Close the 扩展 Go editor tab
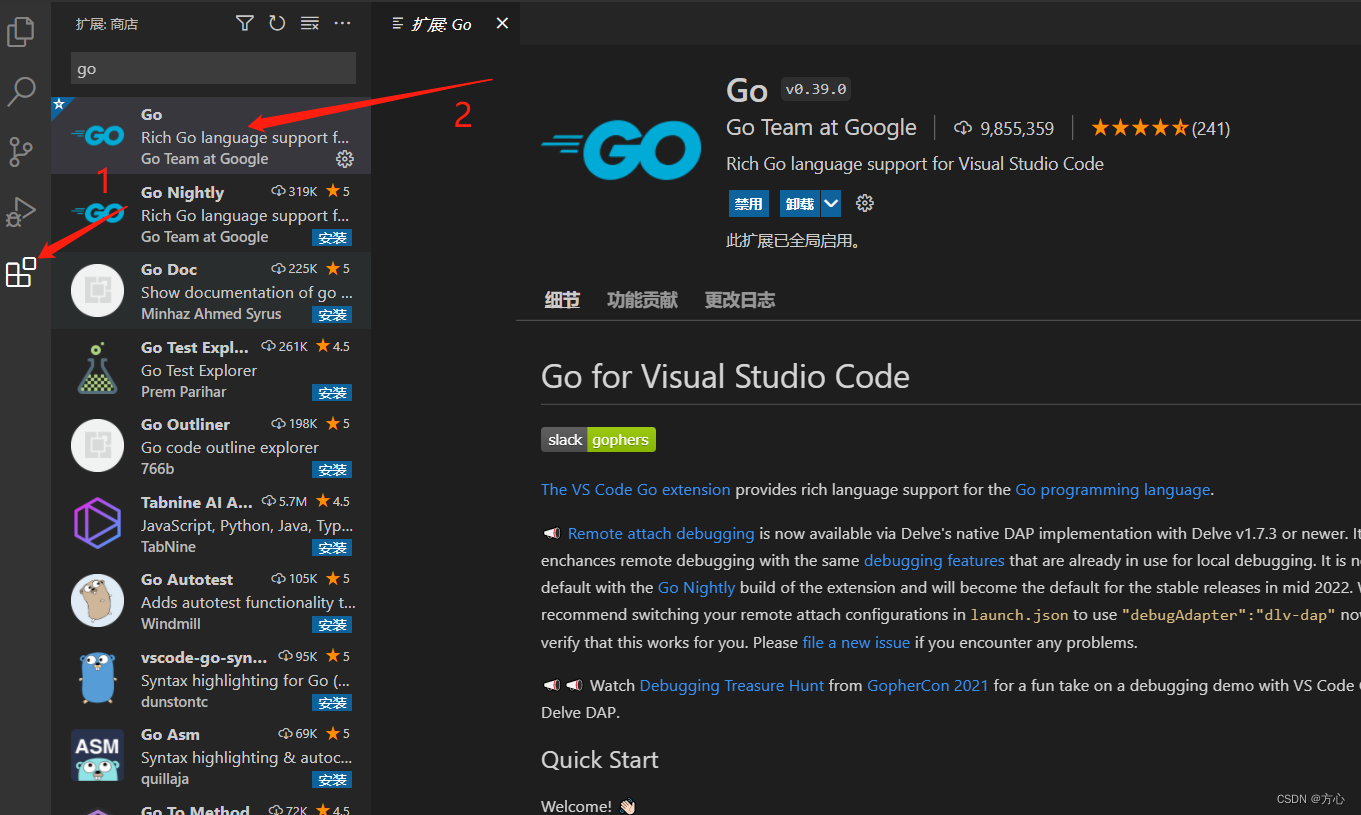This screenshot has width=1361, height=815. [502, 23]
